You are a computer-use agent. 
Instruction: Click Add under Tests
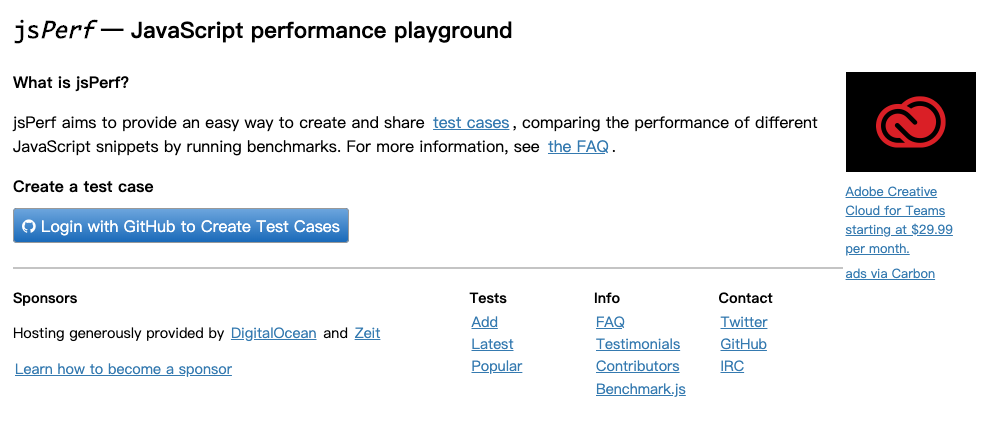(484, 322)
